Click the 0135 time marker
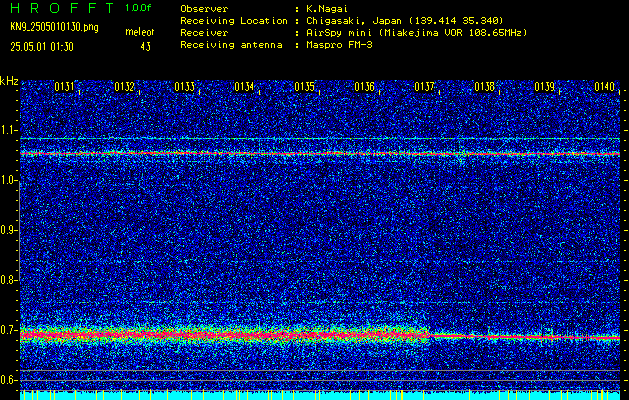 click(x=304, y=87)
